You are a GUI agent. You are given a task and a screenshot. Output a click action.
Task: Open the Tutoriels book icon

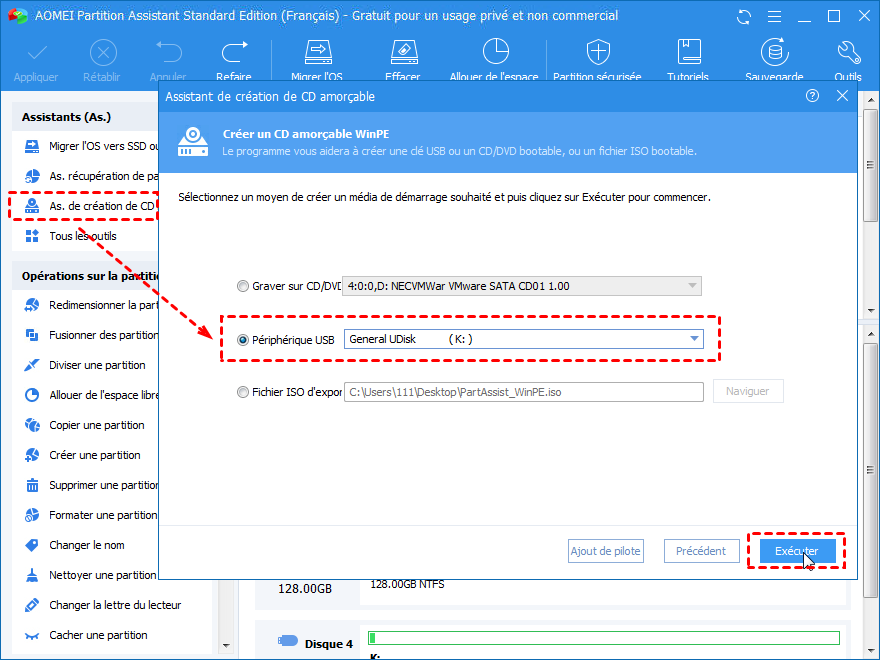(689, 52)
